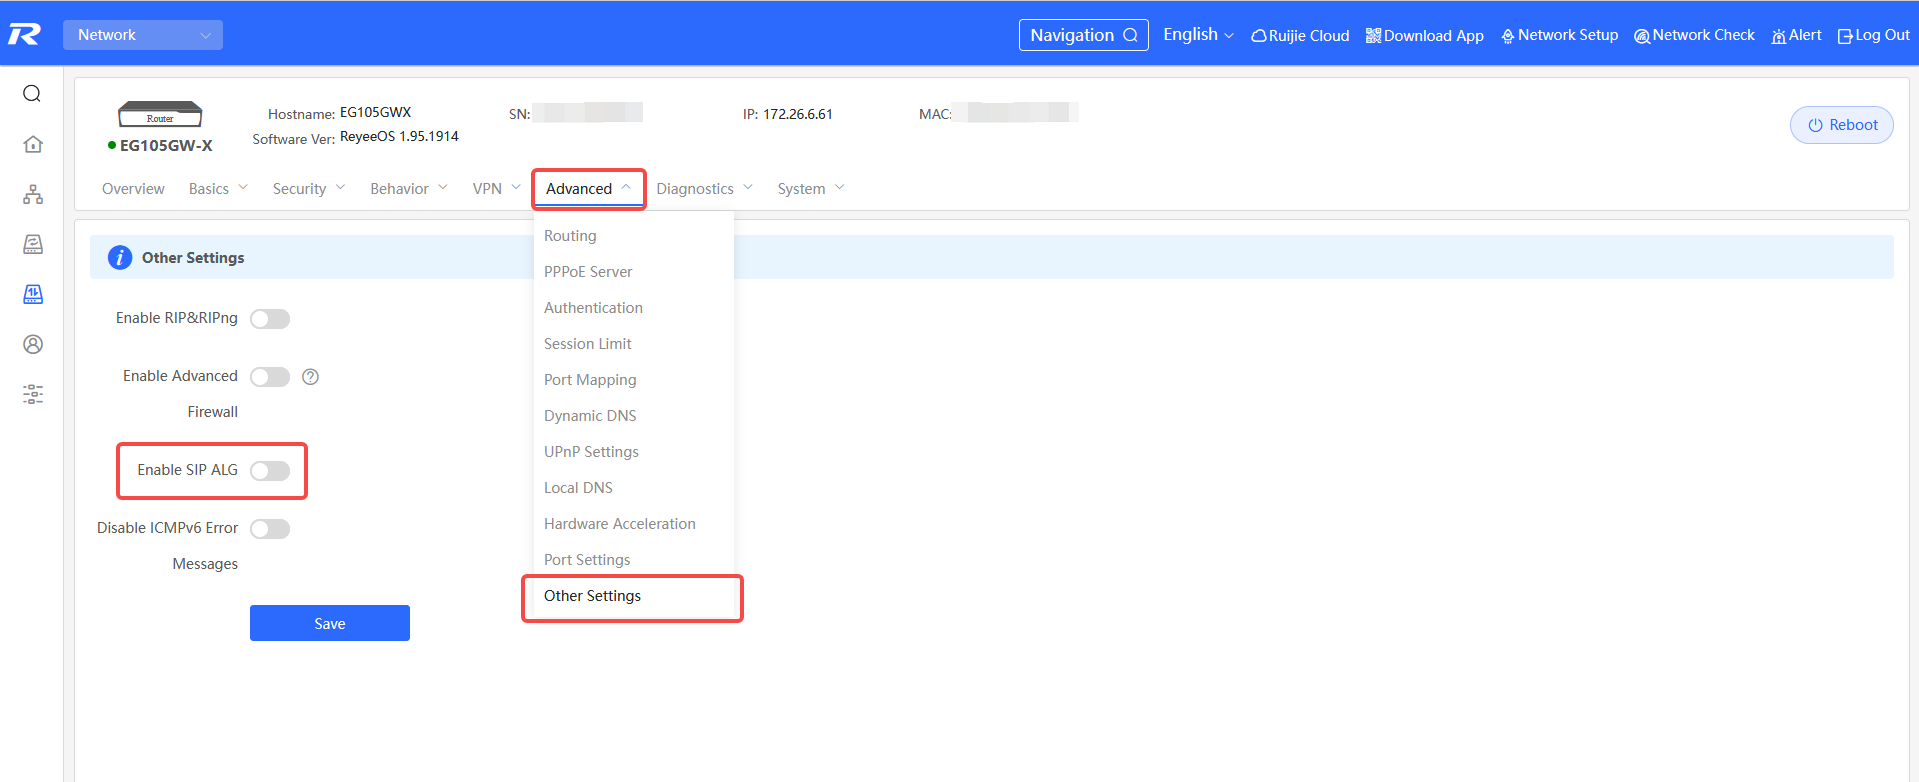The height and width of the screenshot is (782, 1919).
Task: Open Network Setup wizard link
Action: coord(1559,35)
